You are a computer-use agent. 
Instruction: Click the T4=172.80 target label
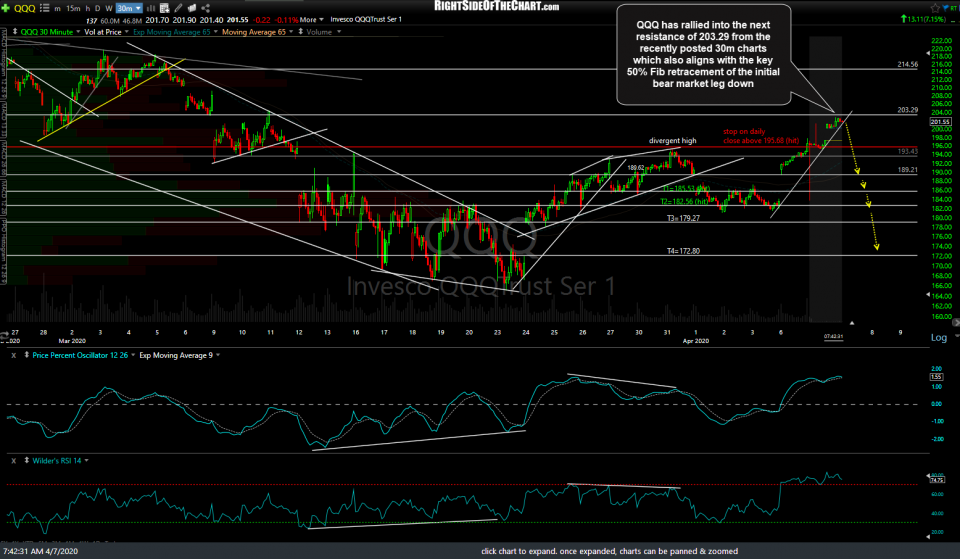click(x=683, y=251)
